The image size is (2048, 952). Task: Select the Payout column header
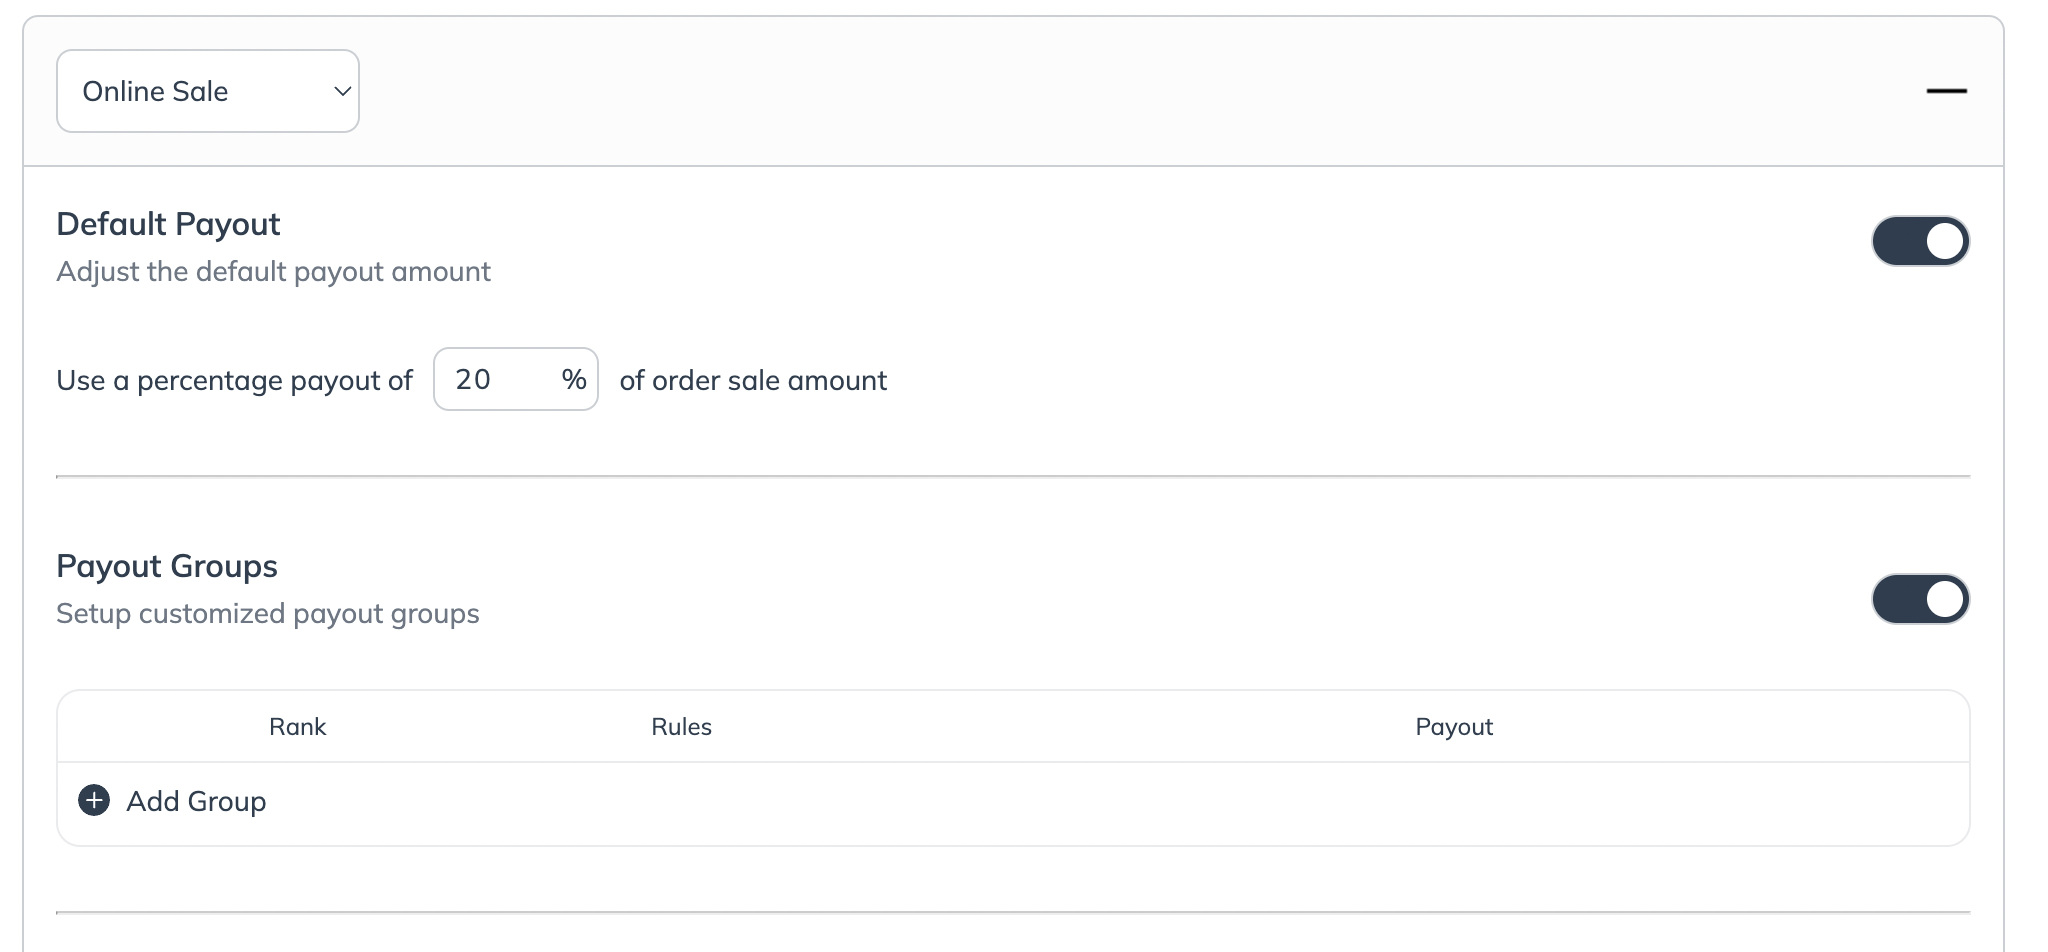1453,727
